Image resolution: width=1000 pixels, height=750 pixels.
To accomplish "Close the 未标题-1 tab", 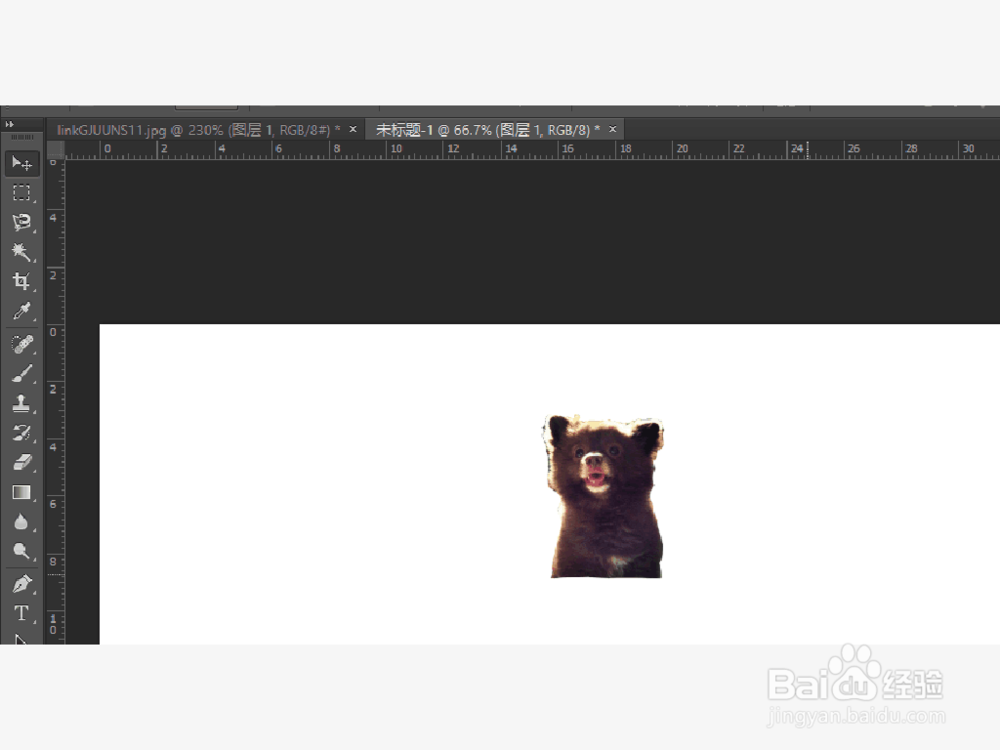I will coord(612,129).
